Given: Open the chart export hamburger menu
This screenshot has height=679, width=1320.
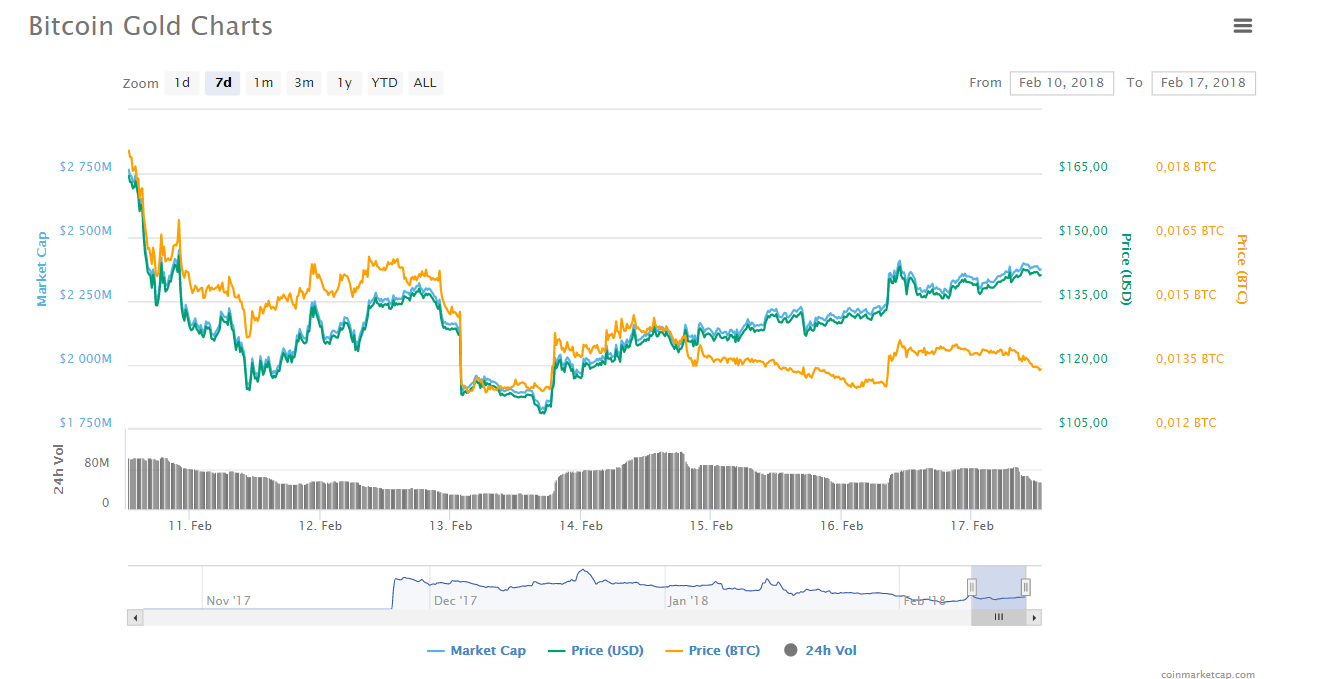Looking at the screenshot, I should point(1243,26).
